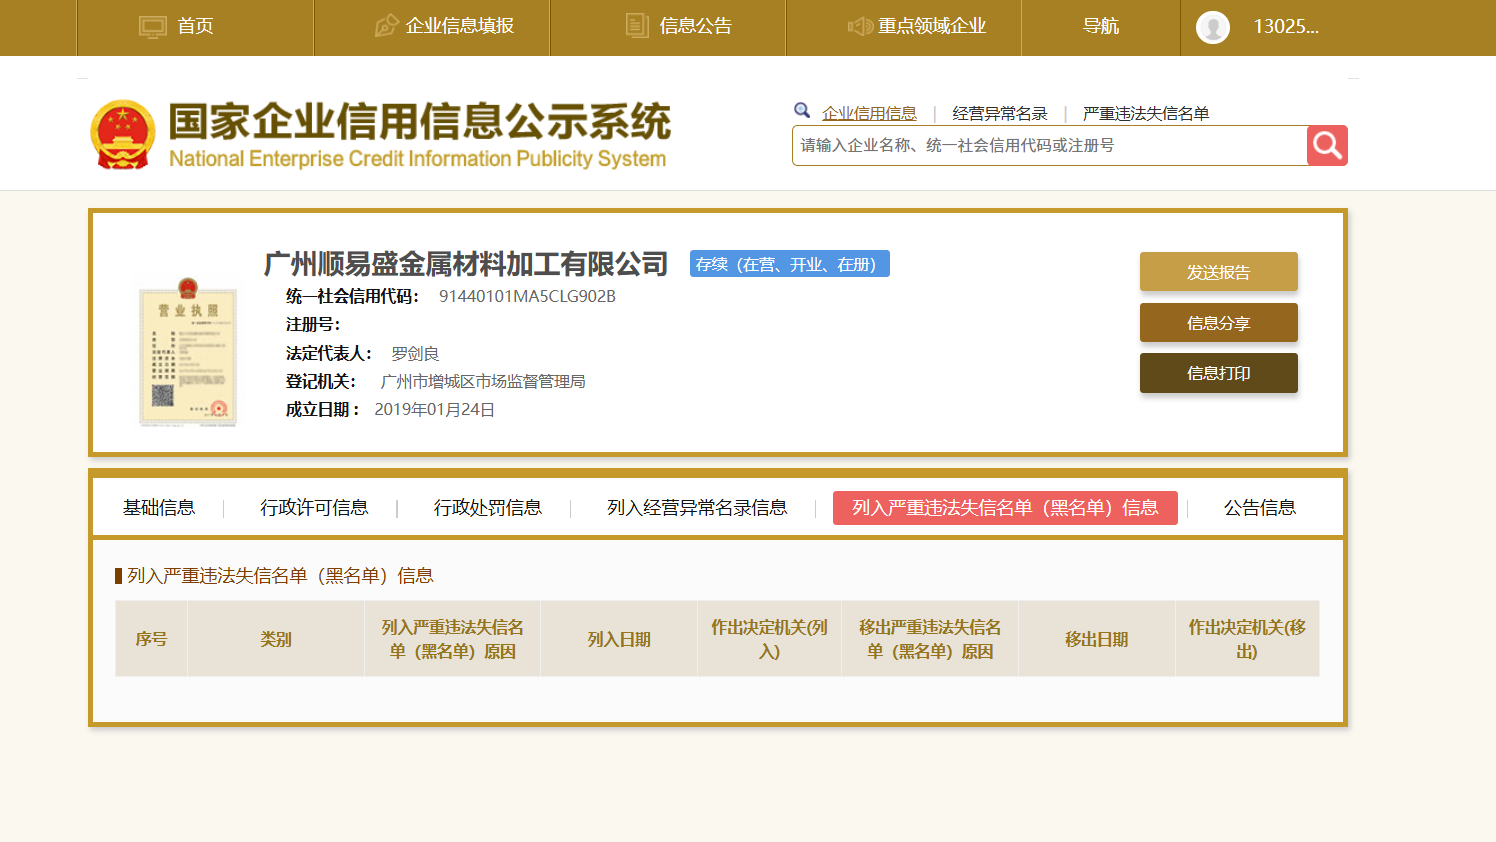Click the small magnifier icon beside 企业信用信息
Viewport: 1496px width, 842px height.
[802, 111]
